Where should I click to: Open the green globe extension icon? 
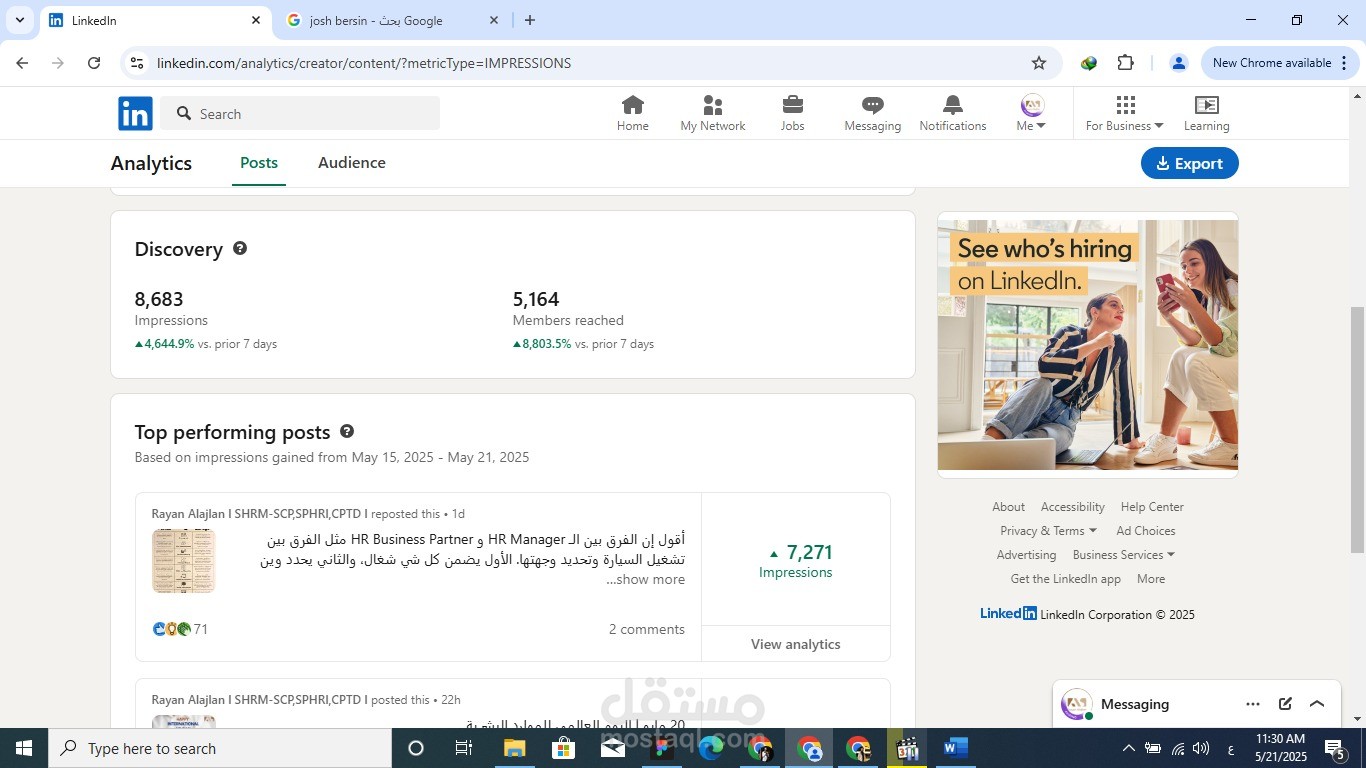coord(1089,63)
